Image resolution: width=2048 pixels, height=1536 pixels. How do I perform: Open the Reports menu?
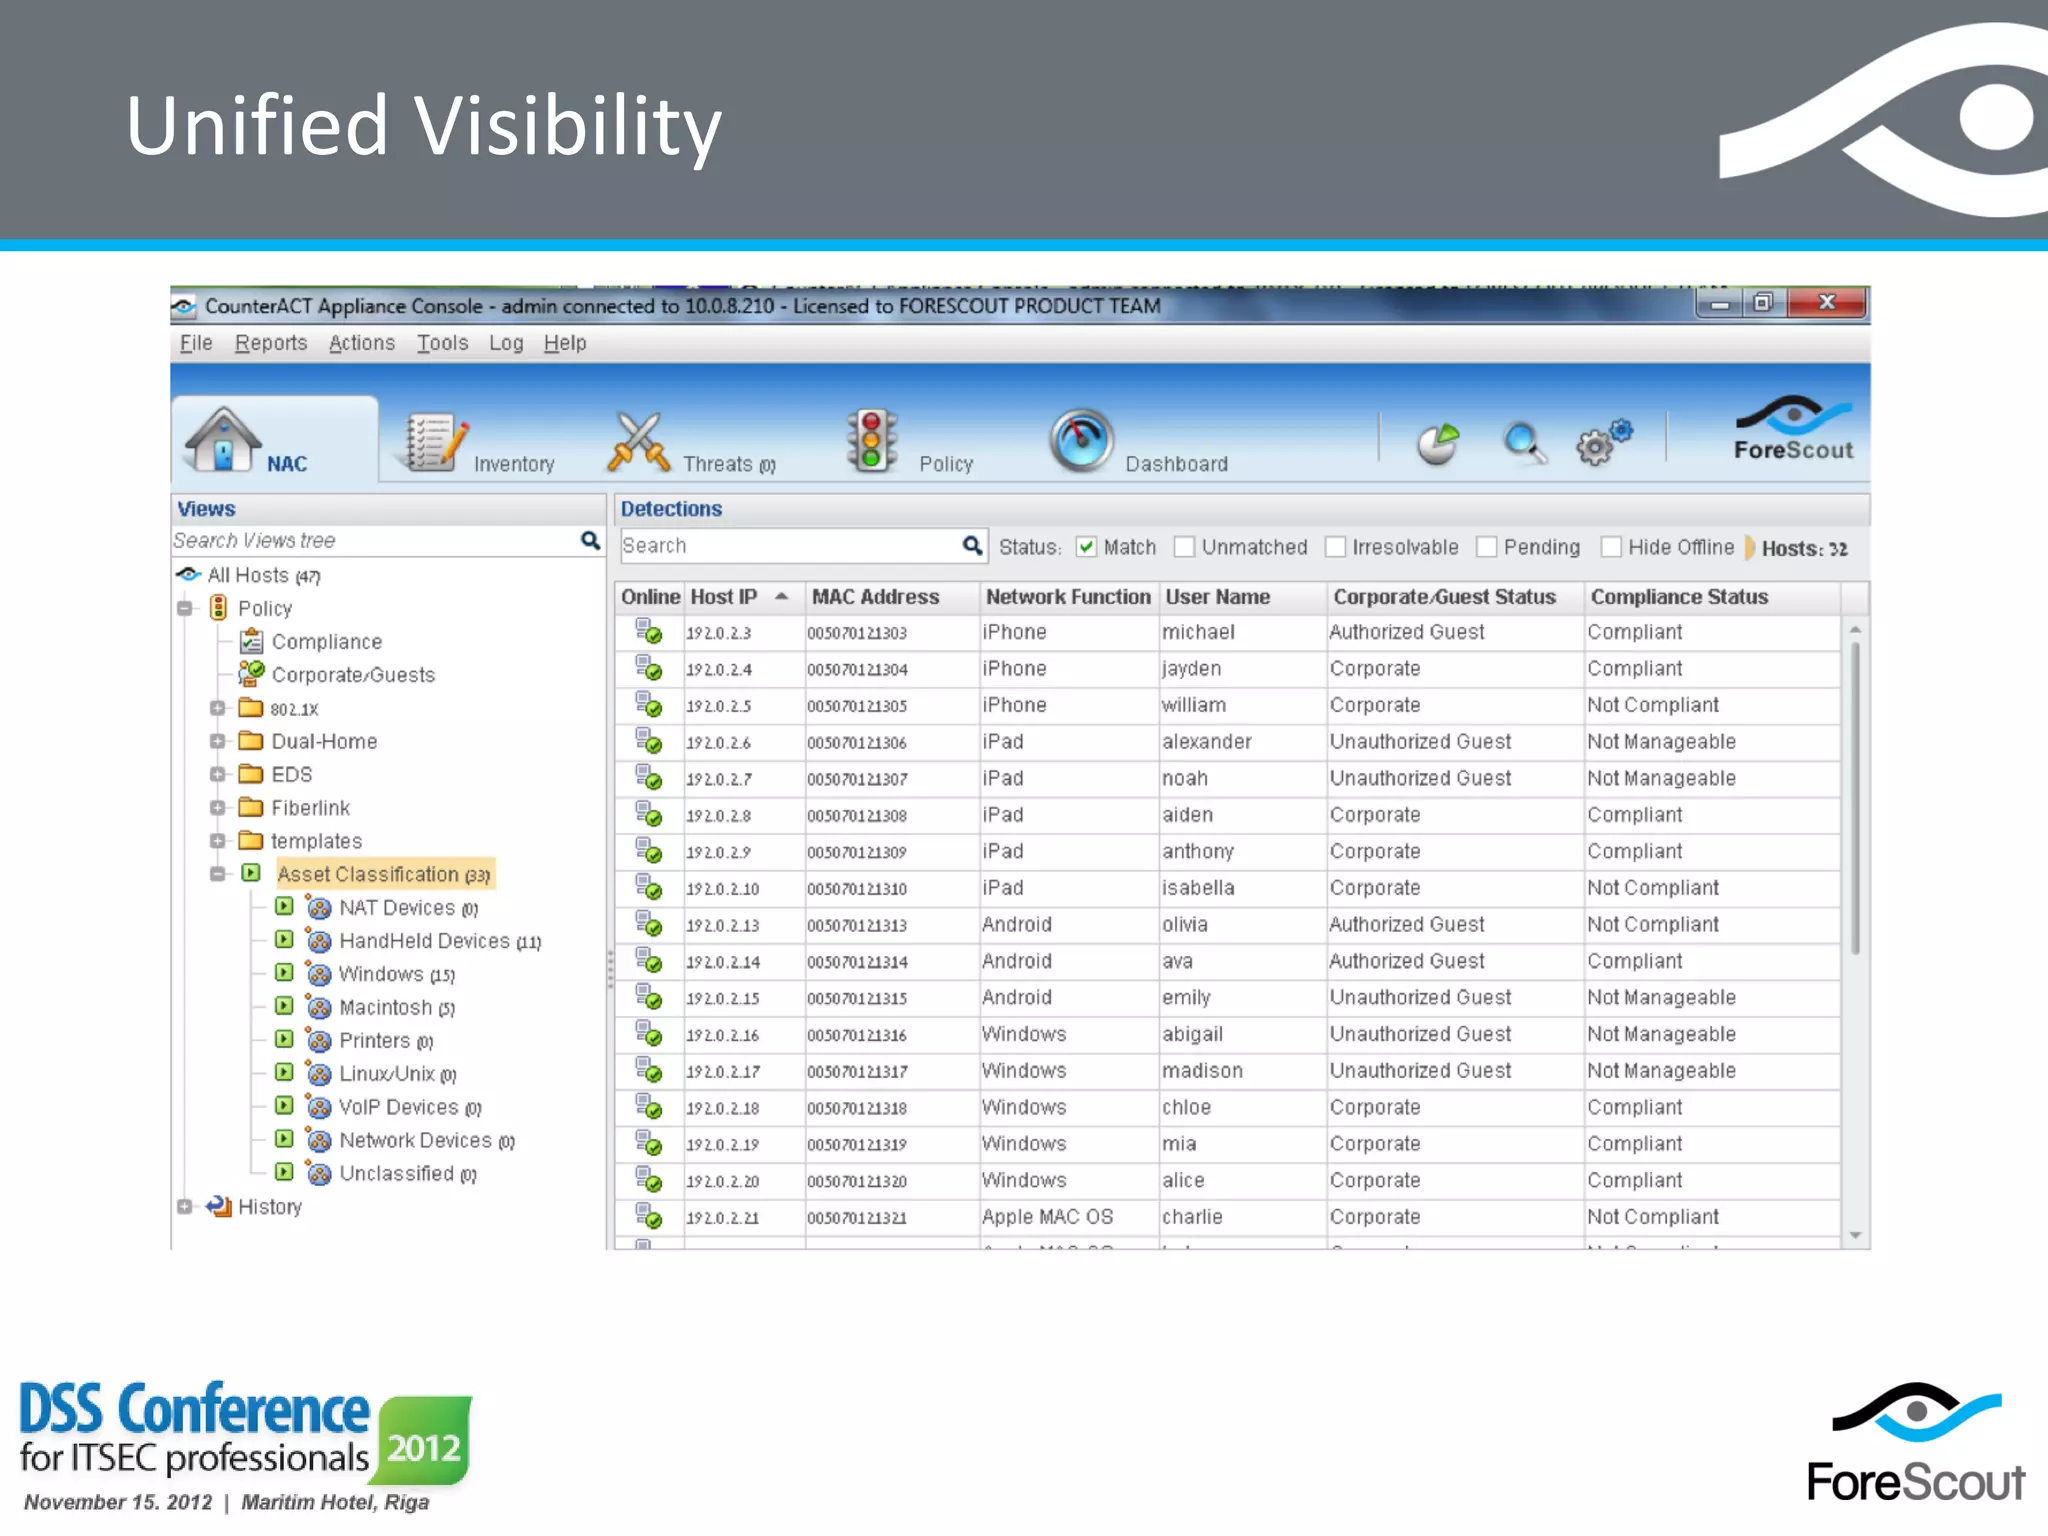tap(271, 343)
